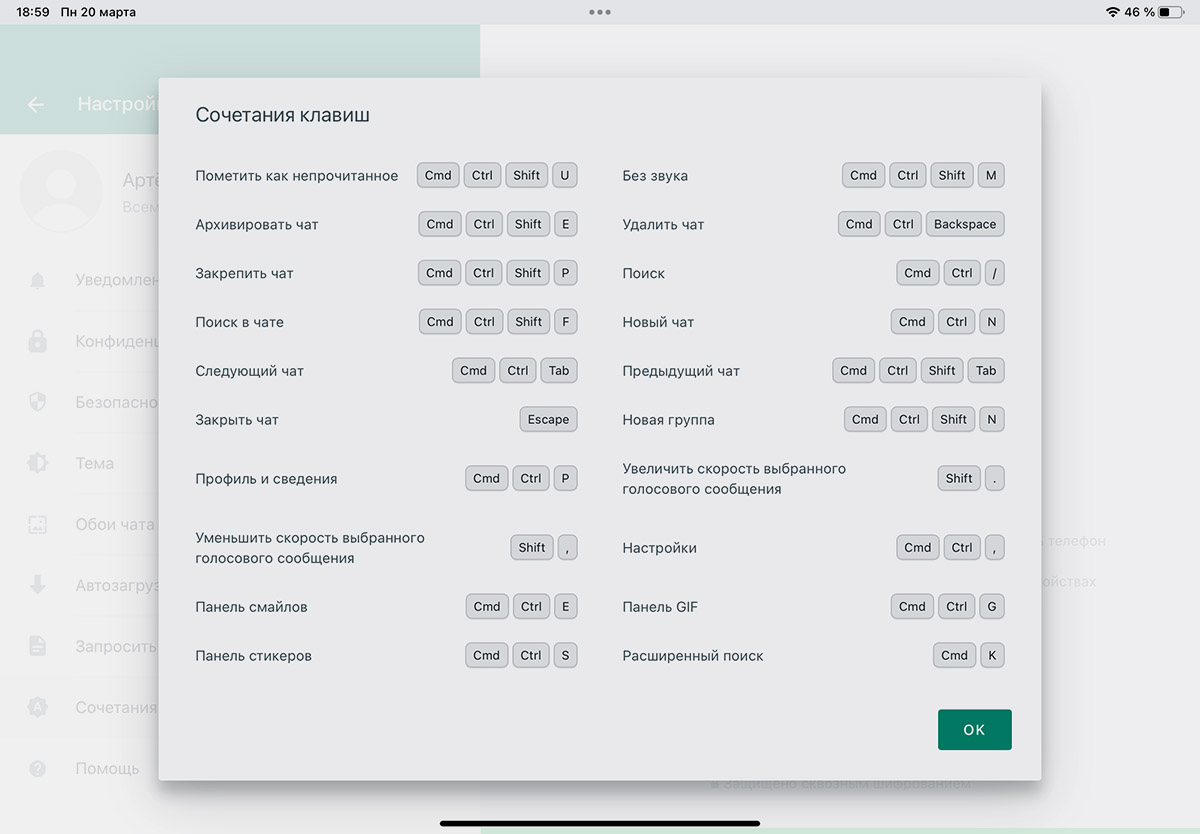The image size is (1200, 834).
Task: Tap the three-dot multitasking control at top
Action: (600, 12)
